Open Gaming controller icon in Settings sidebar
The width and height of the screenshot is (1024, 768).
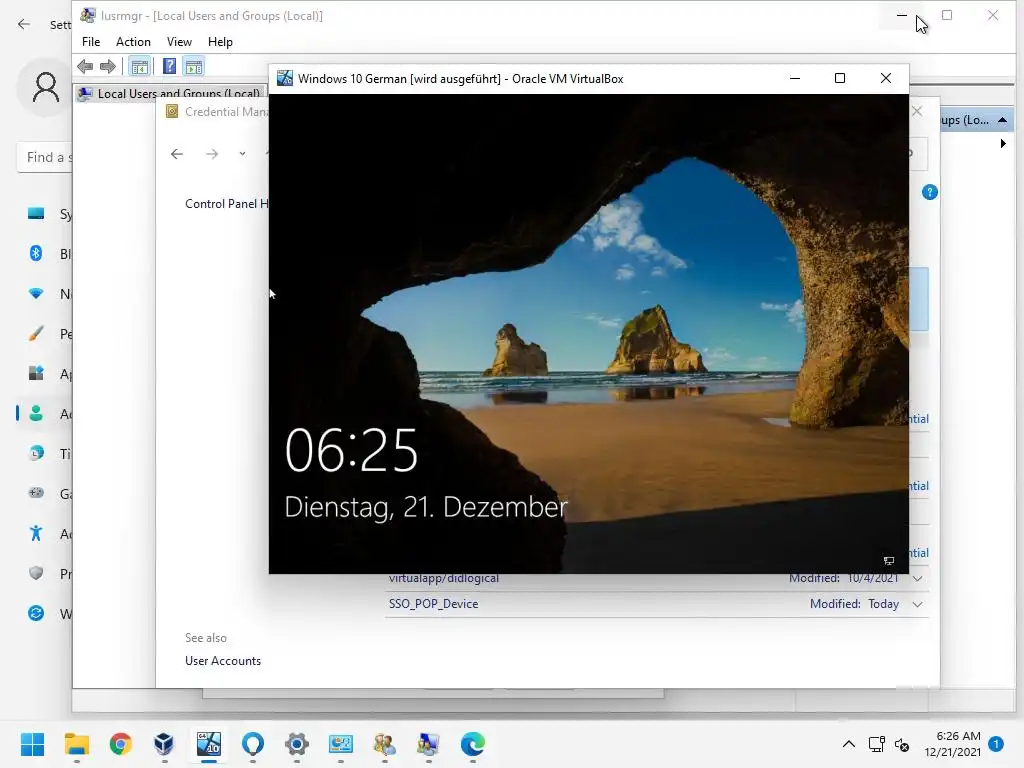(x=36, y=493)
